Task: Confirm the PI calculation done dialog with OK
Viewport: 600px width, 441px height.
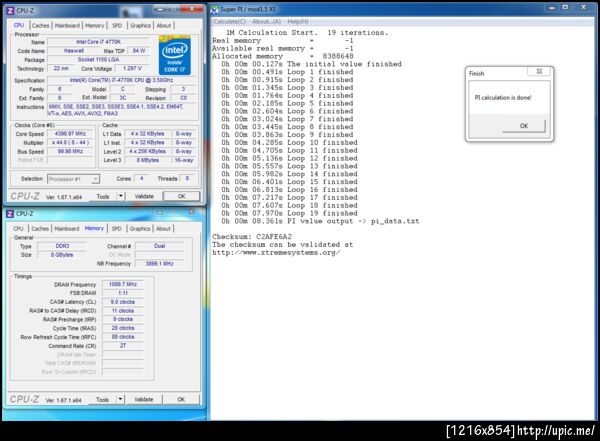Action: 524,126
